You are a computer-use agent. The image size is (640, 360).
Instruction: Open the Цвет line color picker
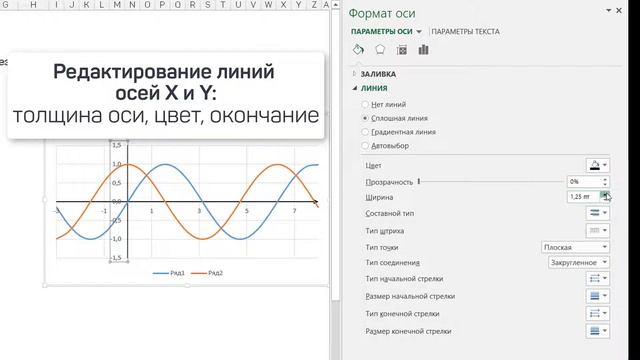[x=598, y=165]
